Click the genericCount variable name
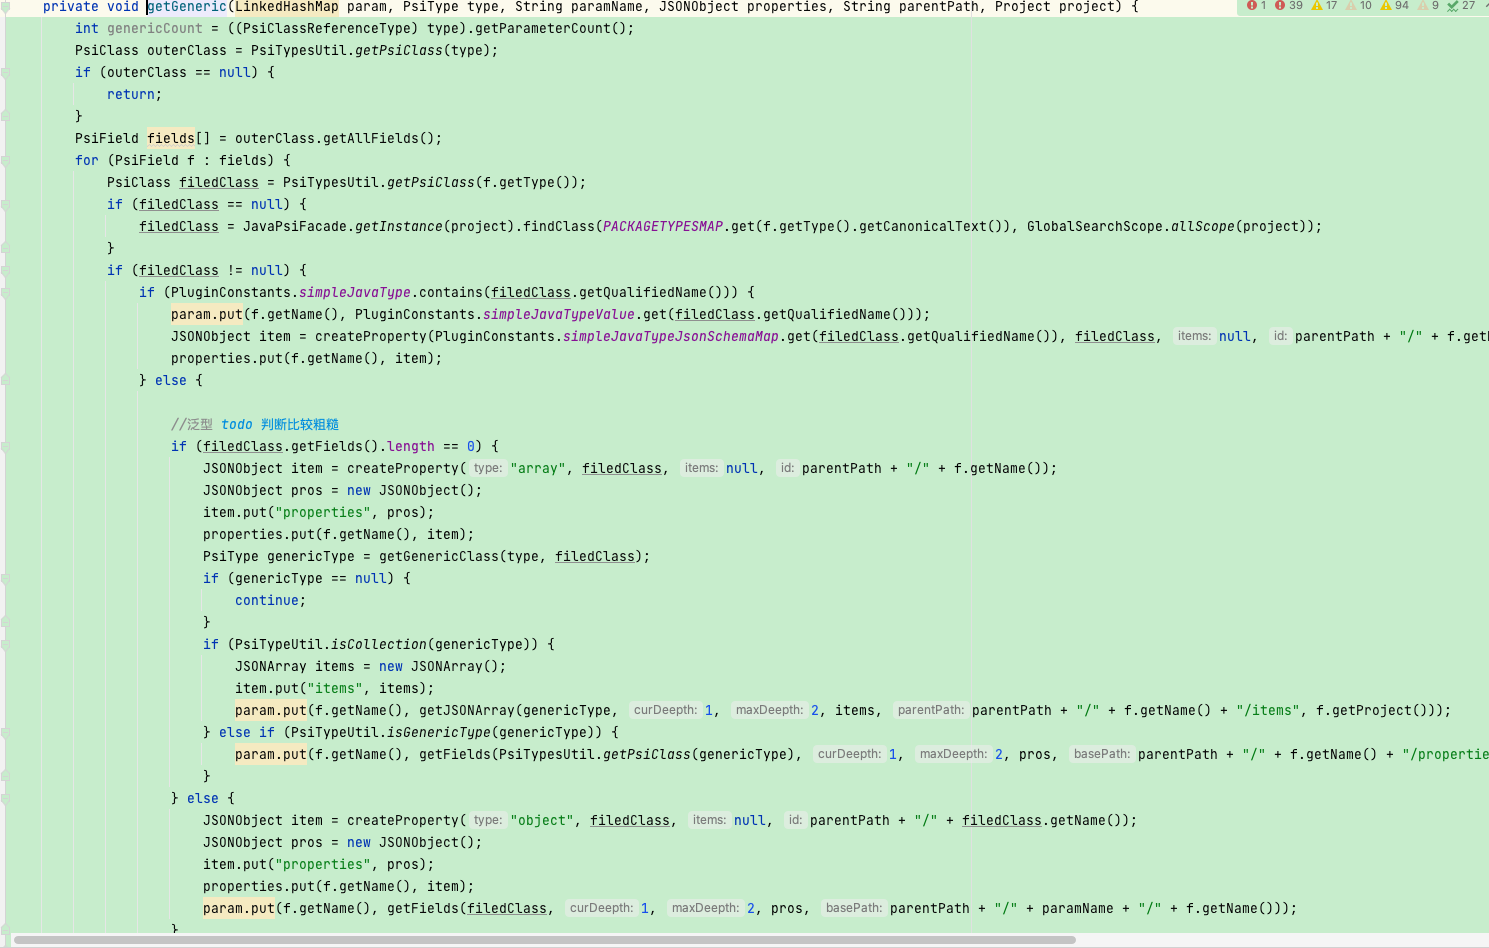This screenshot has width=1489, height=948. pos(155,29)
